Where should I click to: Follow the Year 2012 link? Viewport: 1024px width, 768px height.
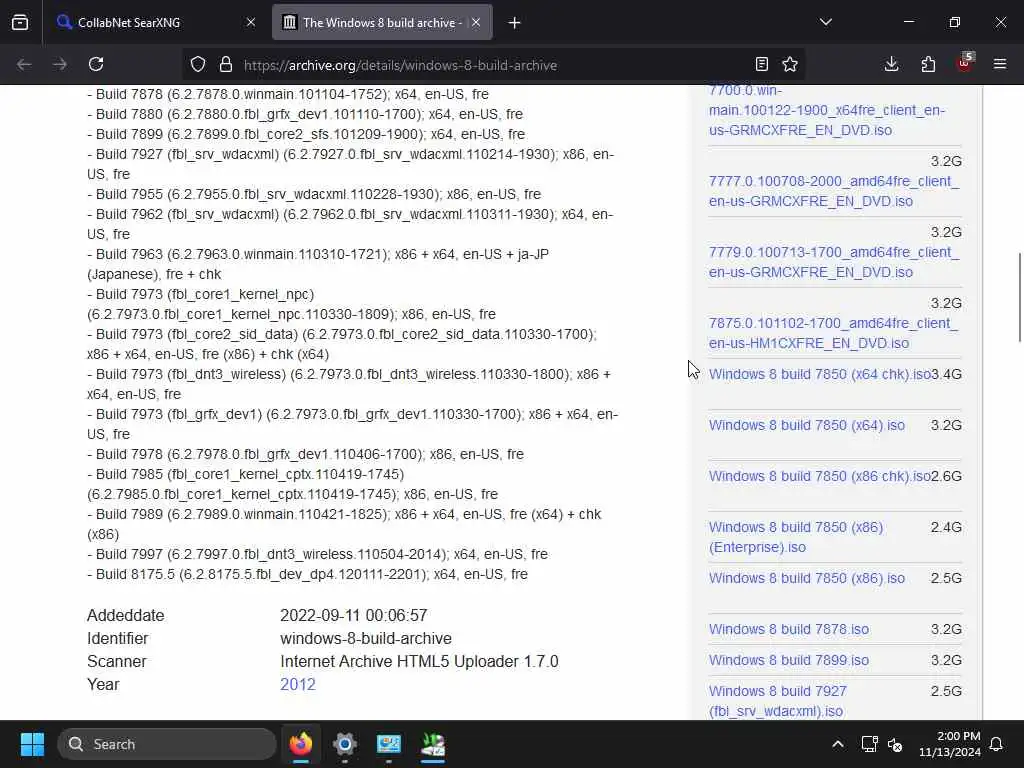298,684
